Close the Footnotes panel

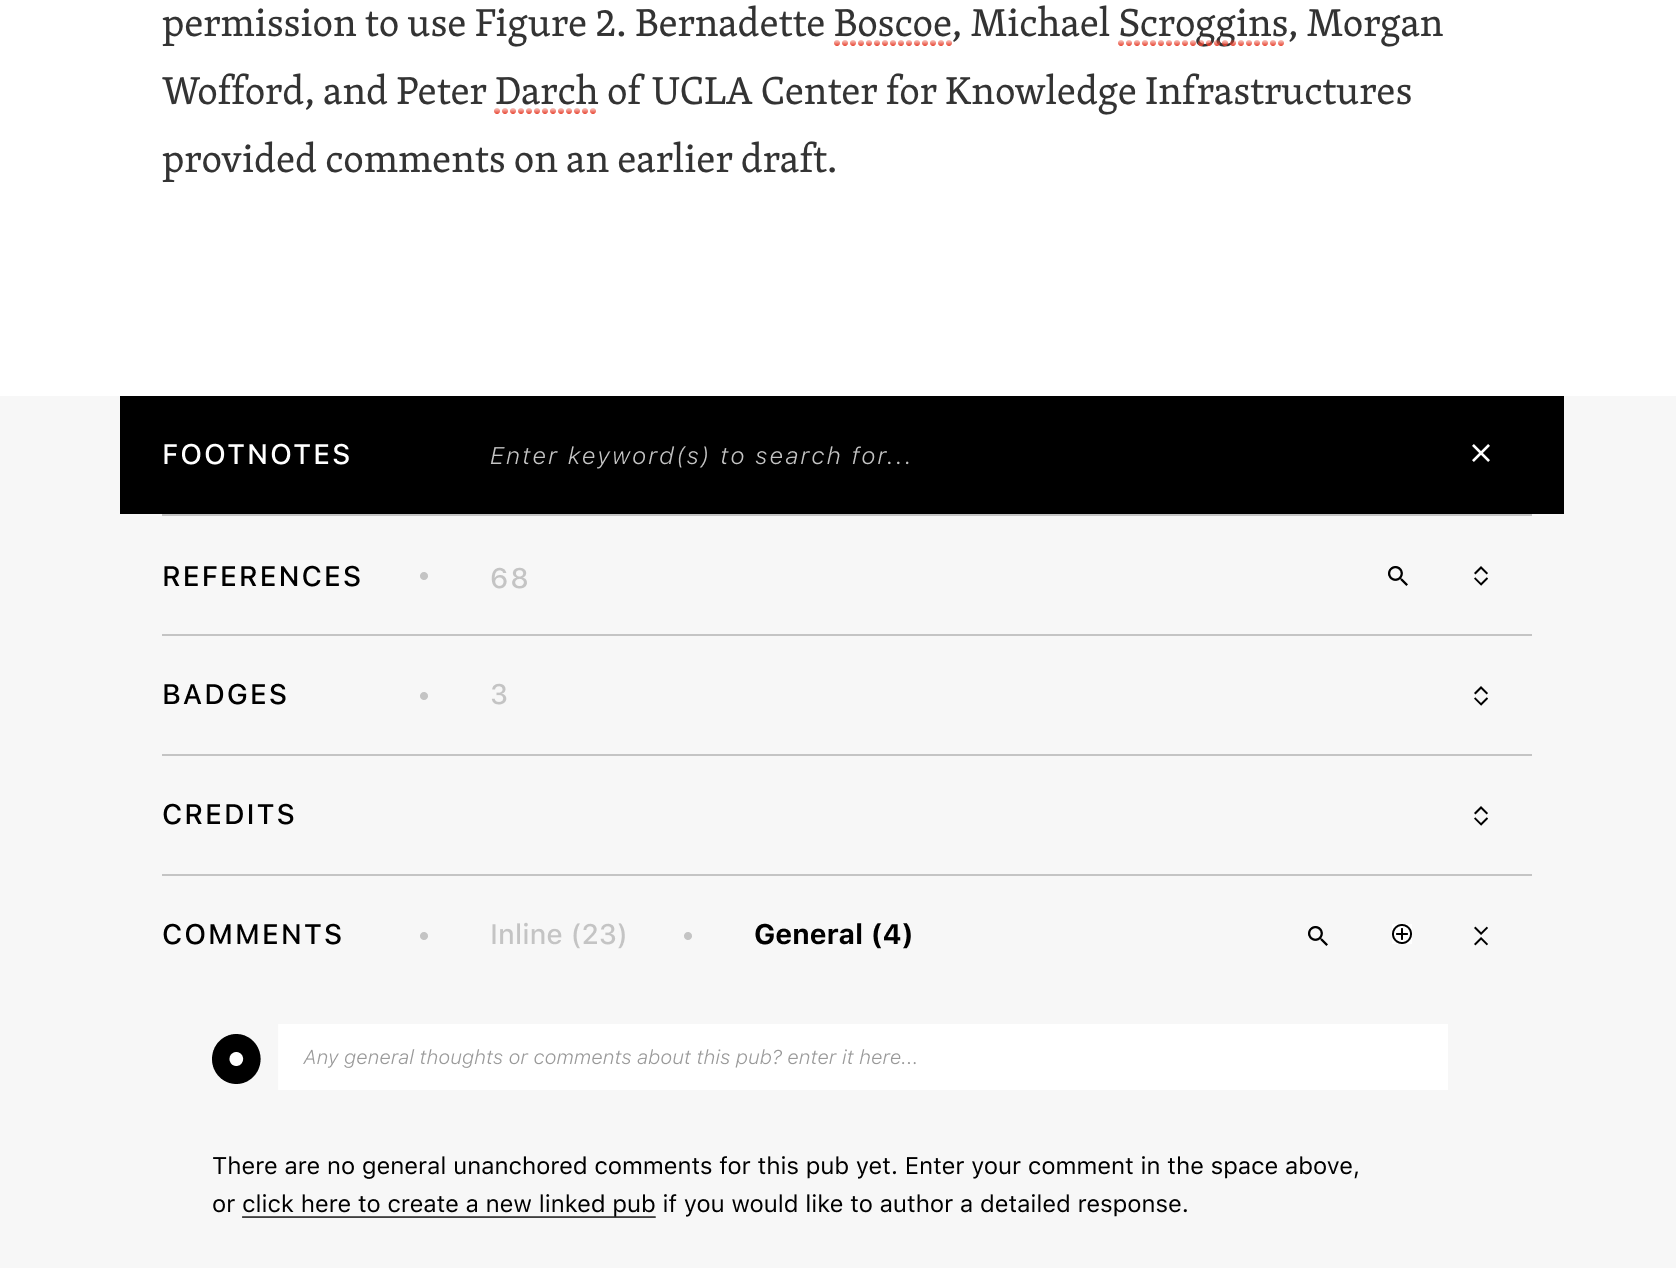pos(1480,453)
